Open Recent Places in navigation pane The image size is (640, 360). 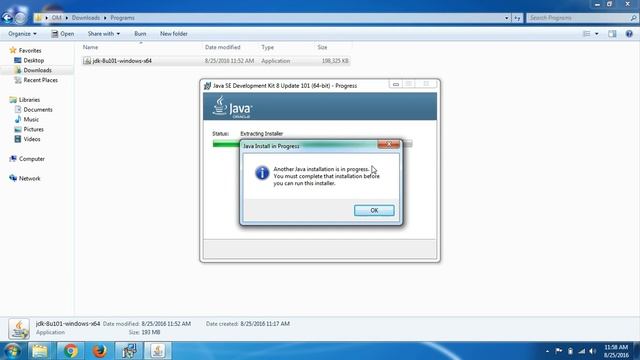point(40,80)
